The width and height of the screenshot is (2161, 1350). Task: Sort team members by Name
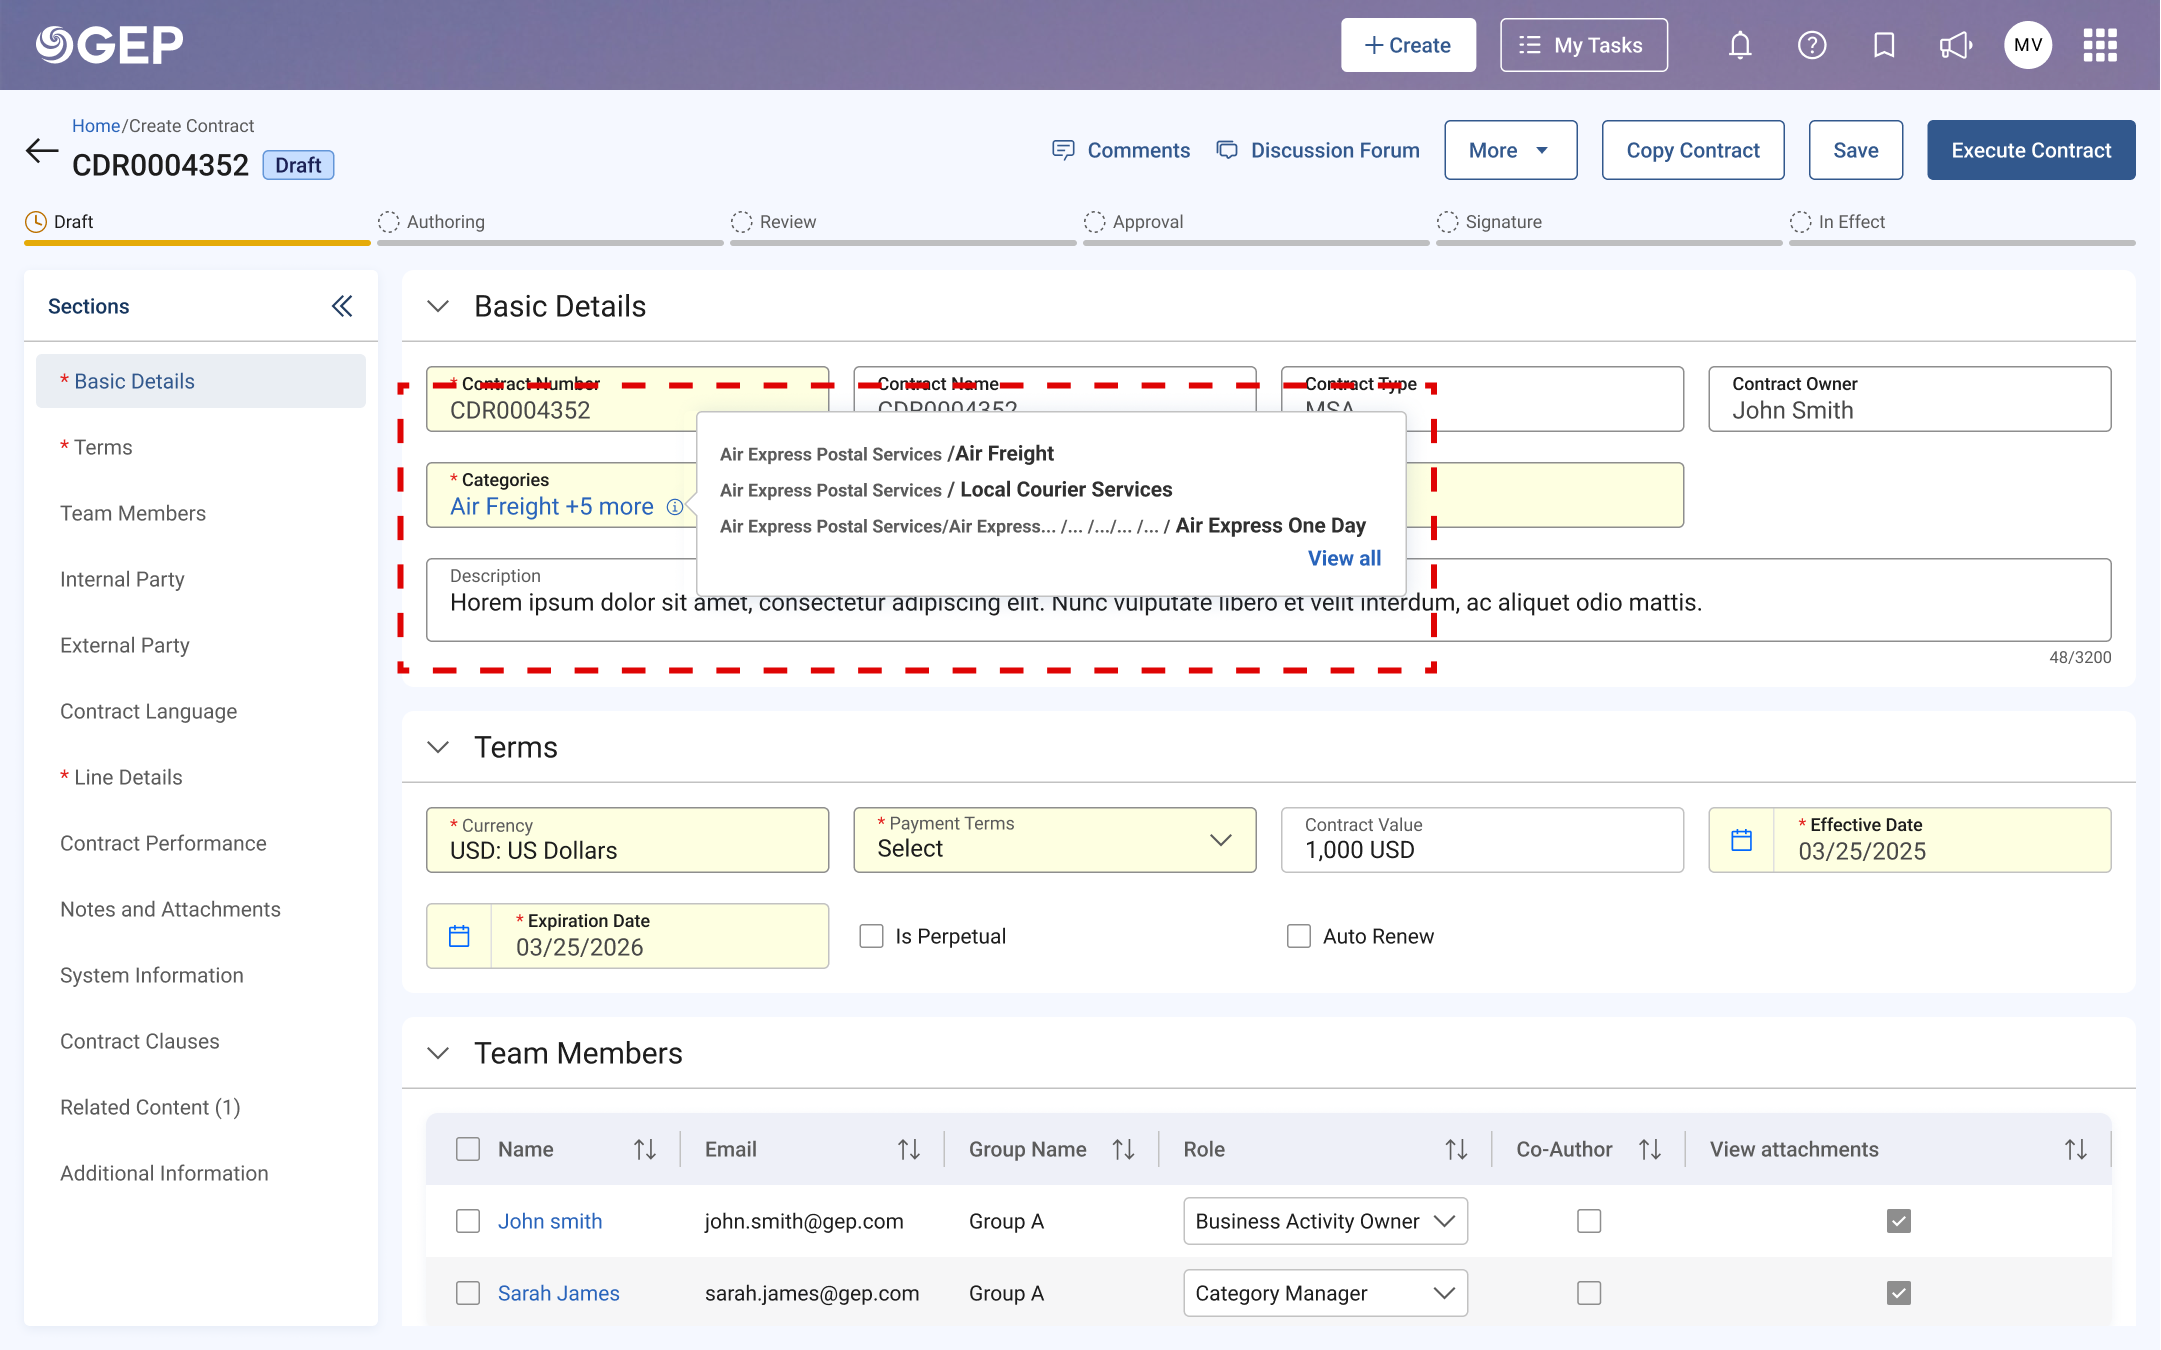(x=645, y=1150)
